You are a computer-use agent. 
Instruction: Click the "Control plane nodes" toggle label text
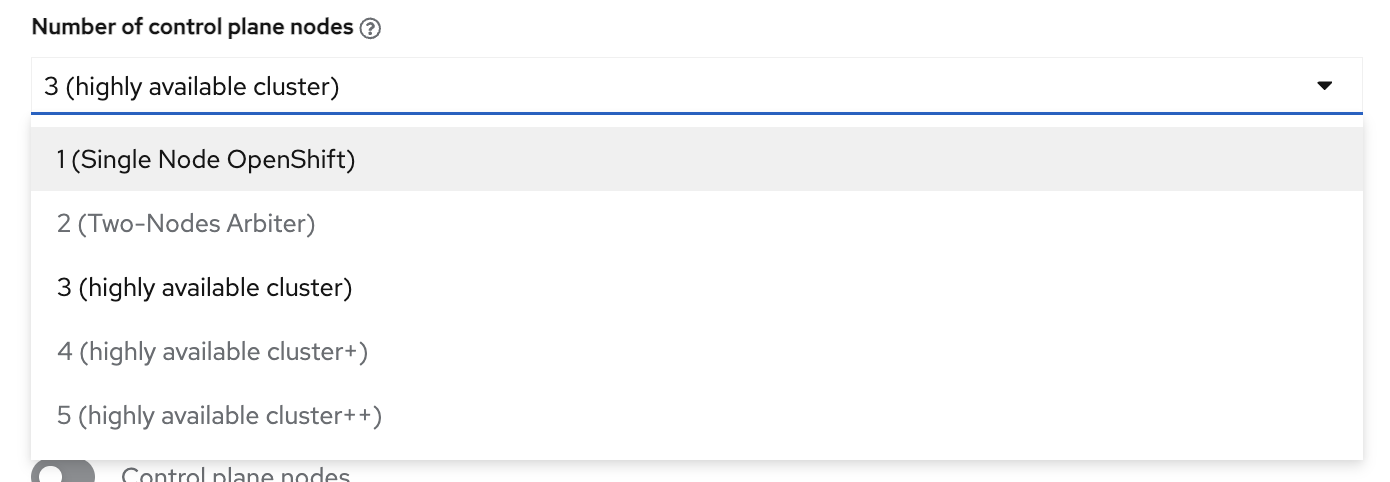pyautogui.click(x=235, y=475)
